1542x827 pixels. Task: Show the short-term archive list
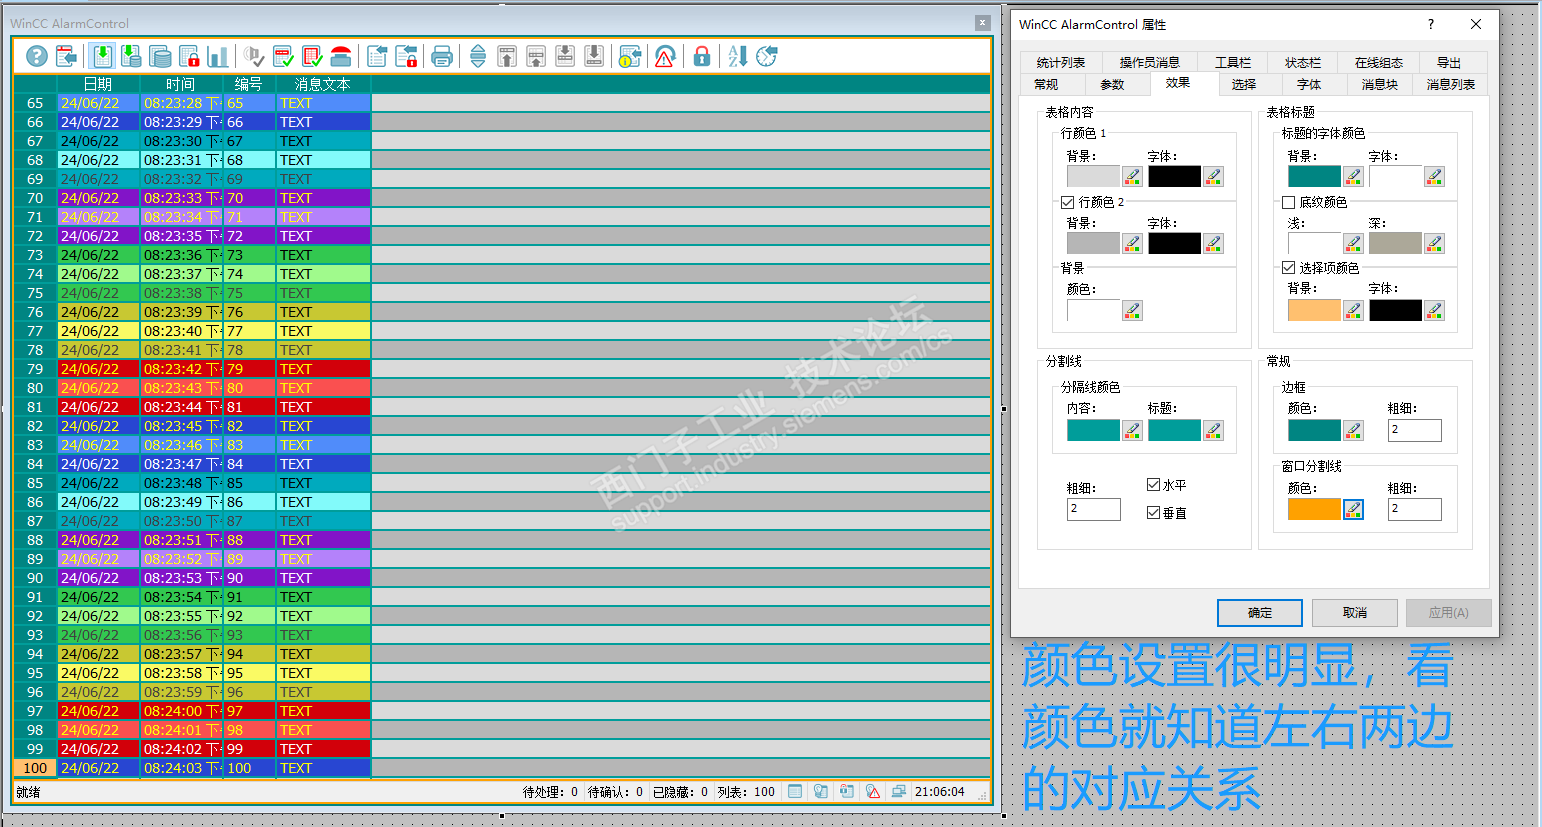pyautogui.click(x=131, y=57)
